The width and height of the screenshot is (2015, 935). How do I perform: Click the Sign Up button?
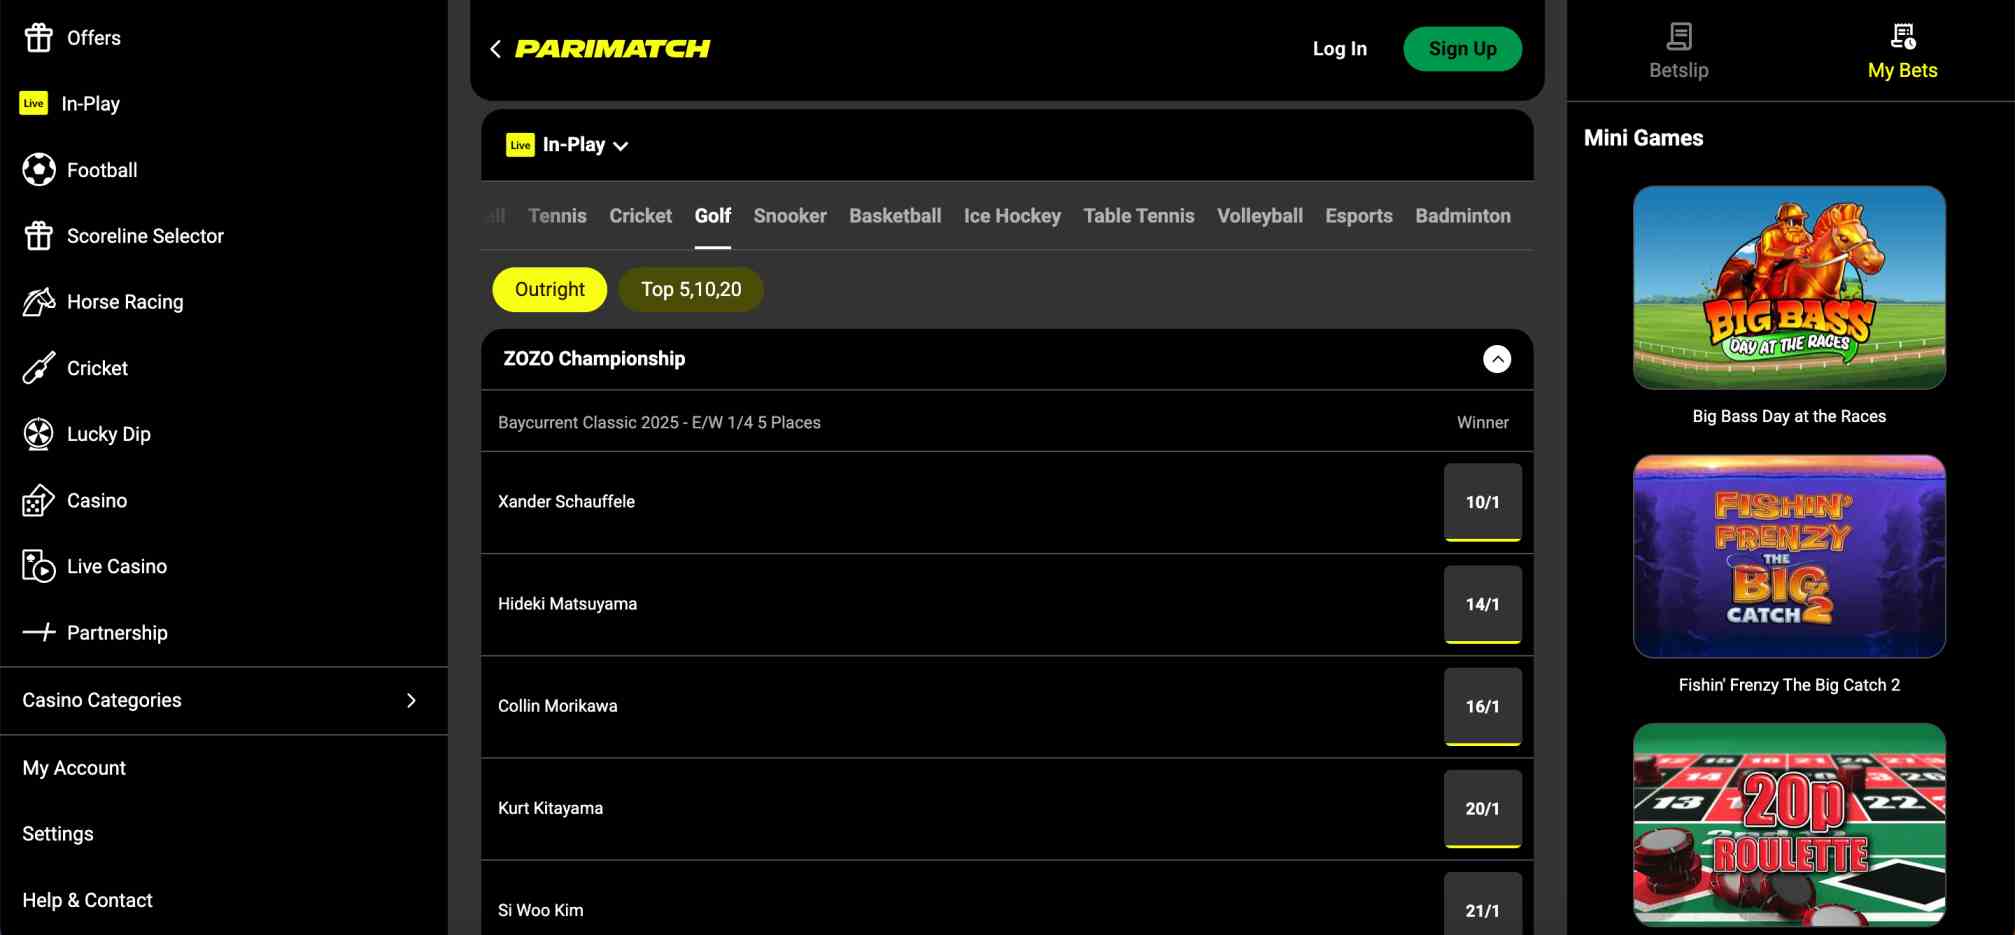[1462, 48]
